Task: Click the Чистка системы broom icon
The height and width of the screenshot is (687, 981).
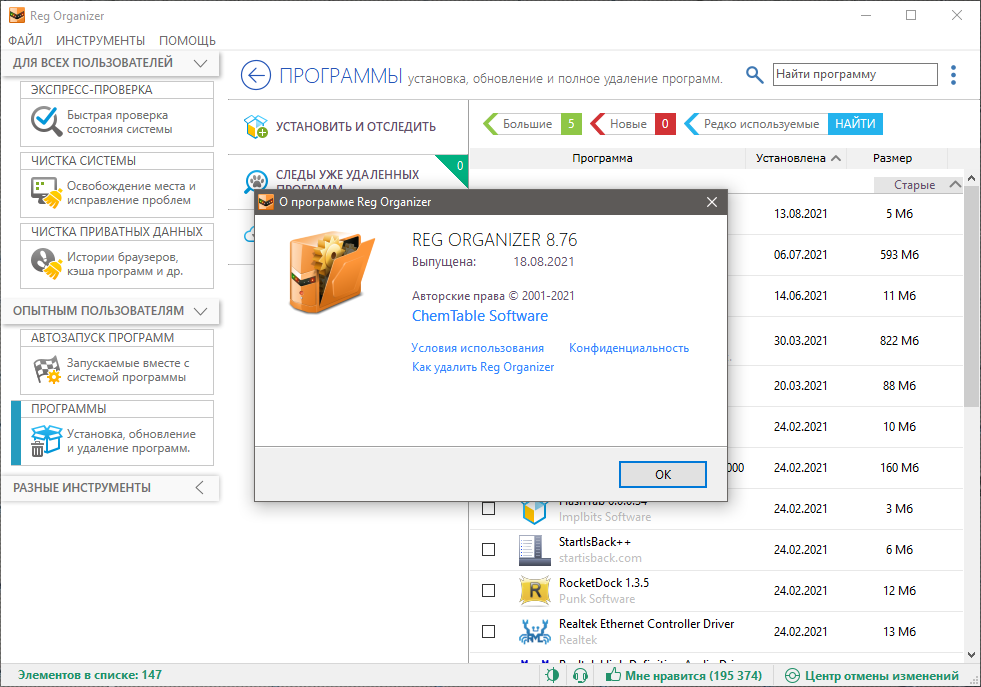Action: point(46,193)
